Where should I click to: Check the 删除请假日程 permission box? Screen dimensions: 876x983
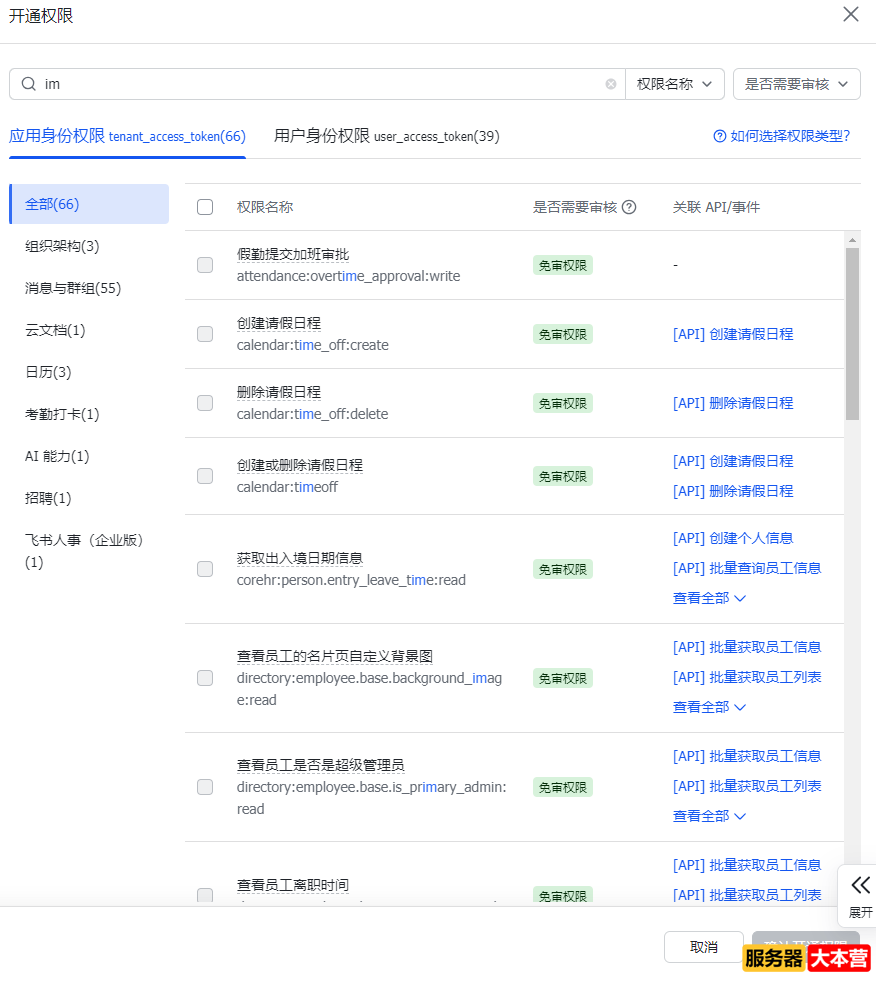(x=205, y=402)
